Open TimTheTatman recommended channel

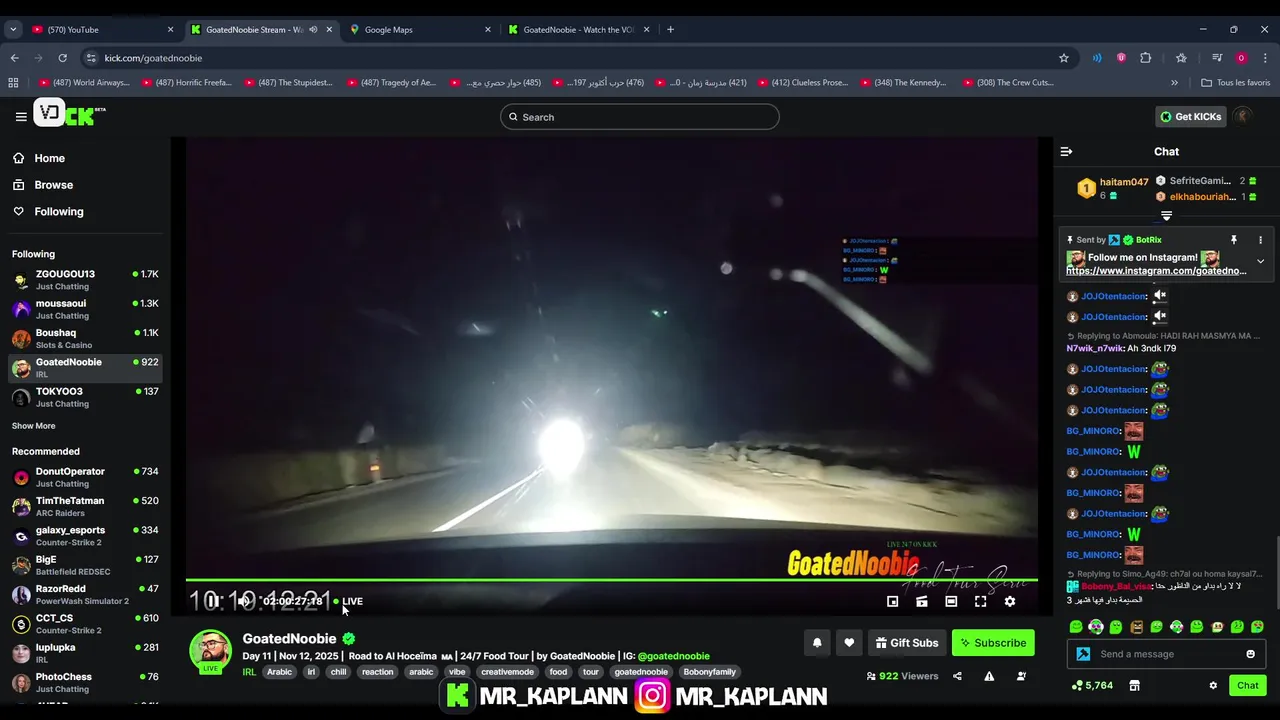point(85,506)
